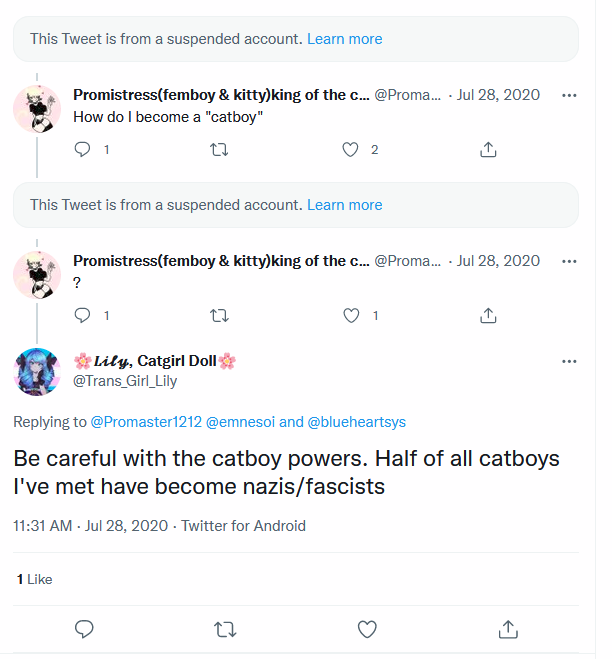This screenshot has height=659, width=612.
Task: Open the @Promaster1212 mention link
Action: click(146, 422)
